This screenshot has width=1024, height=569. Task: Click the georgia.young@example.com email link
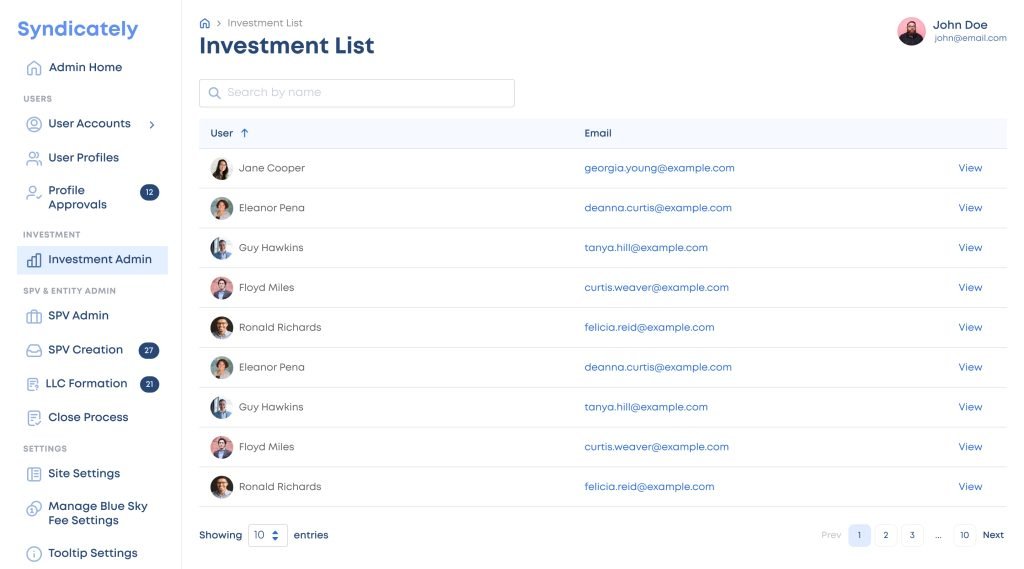pyautogui.click(x=659, y=168)
